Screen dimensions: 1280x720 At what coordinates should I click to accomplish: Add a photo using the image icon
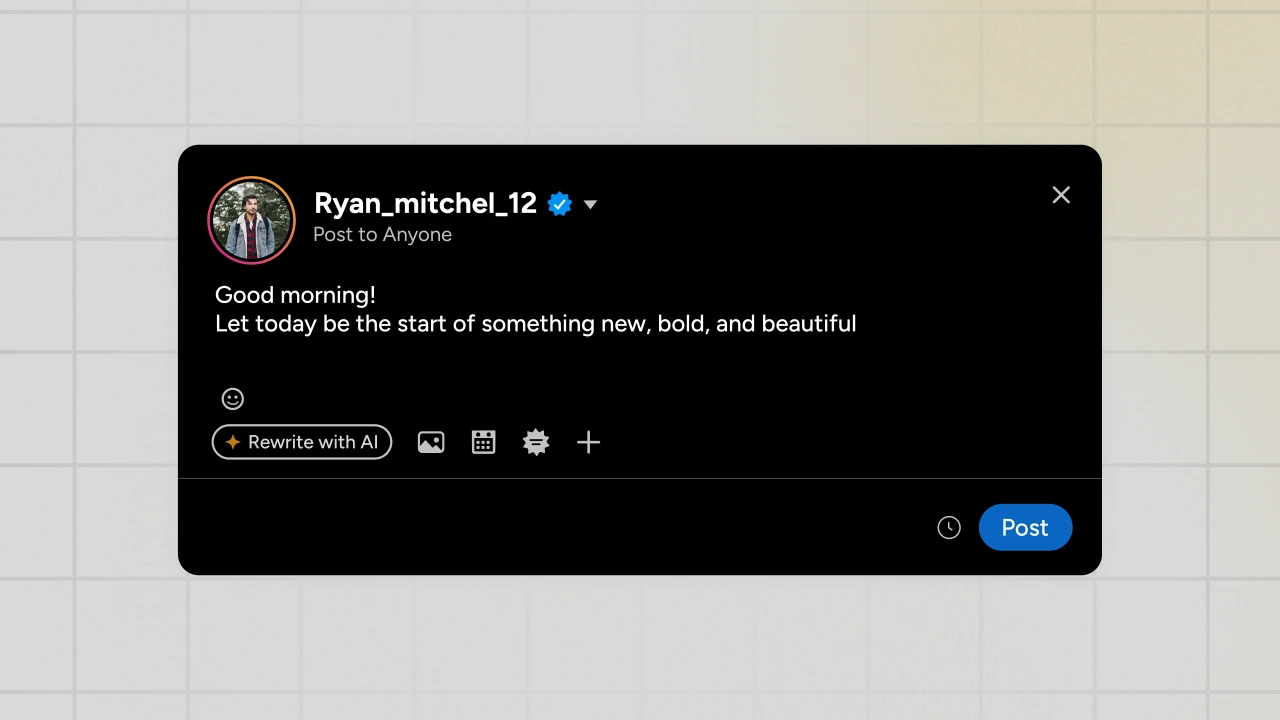point(431,442)
